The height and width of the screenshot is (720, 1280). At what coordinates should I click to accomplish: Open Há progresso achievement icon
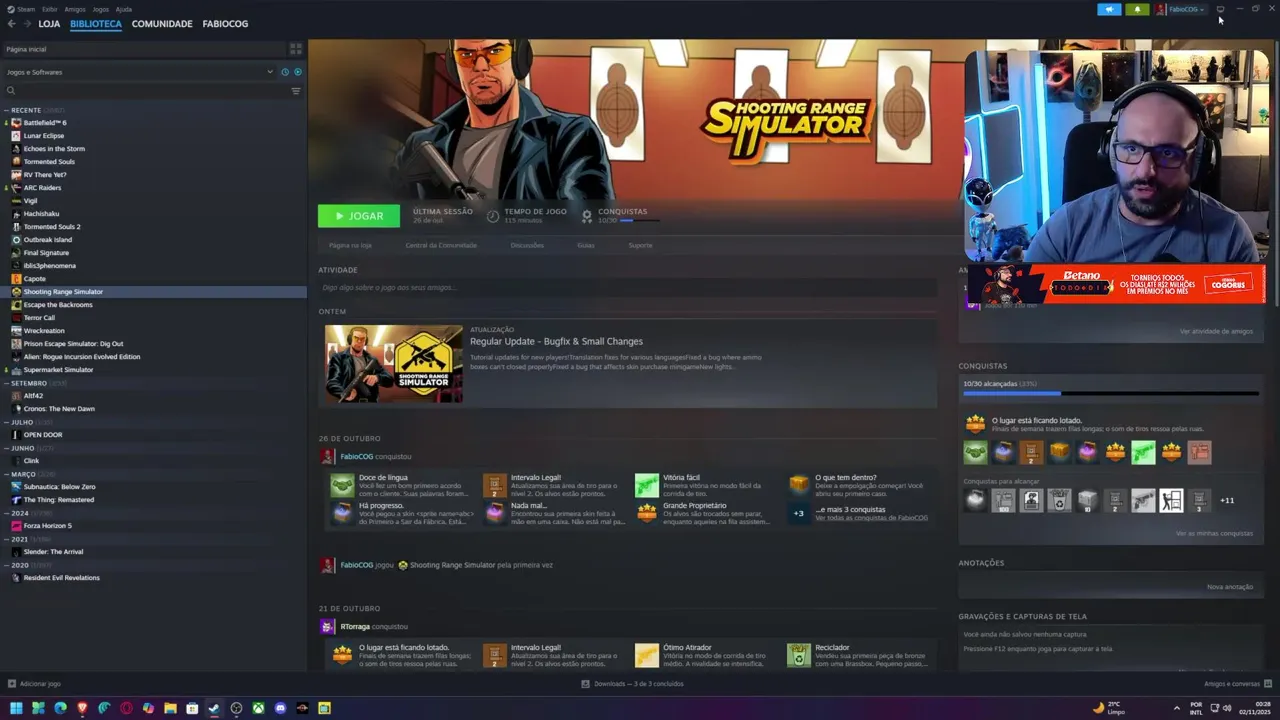coord(343,513)
